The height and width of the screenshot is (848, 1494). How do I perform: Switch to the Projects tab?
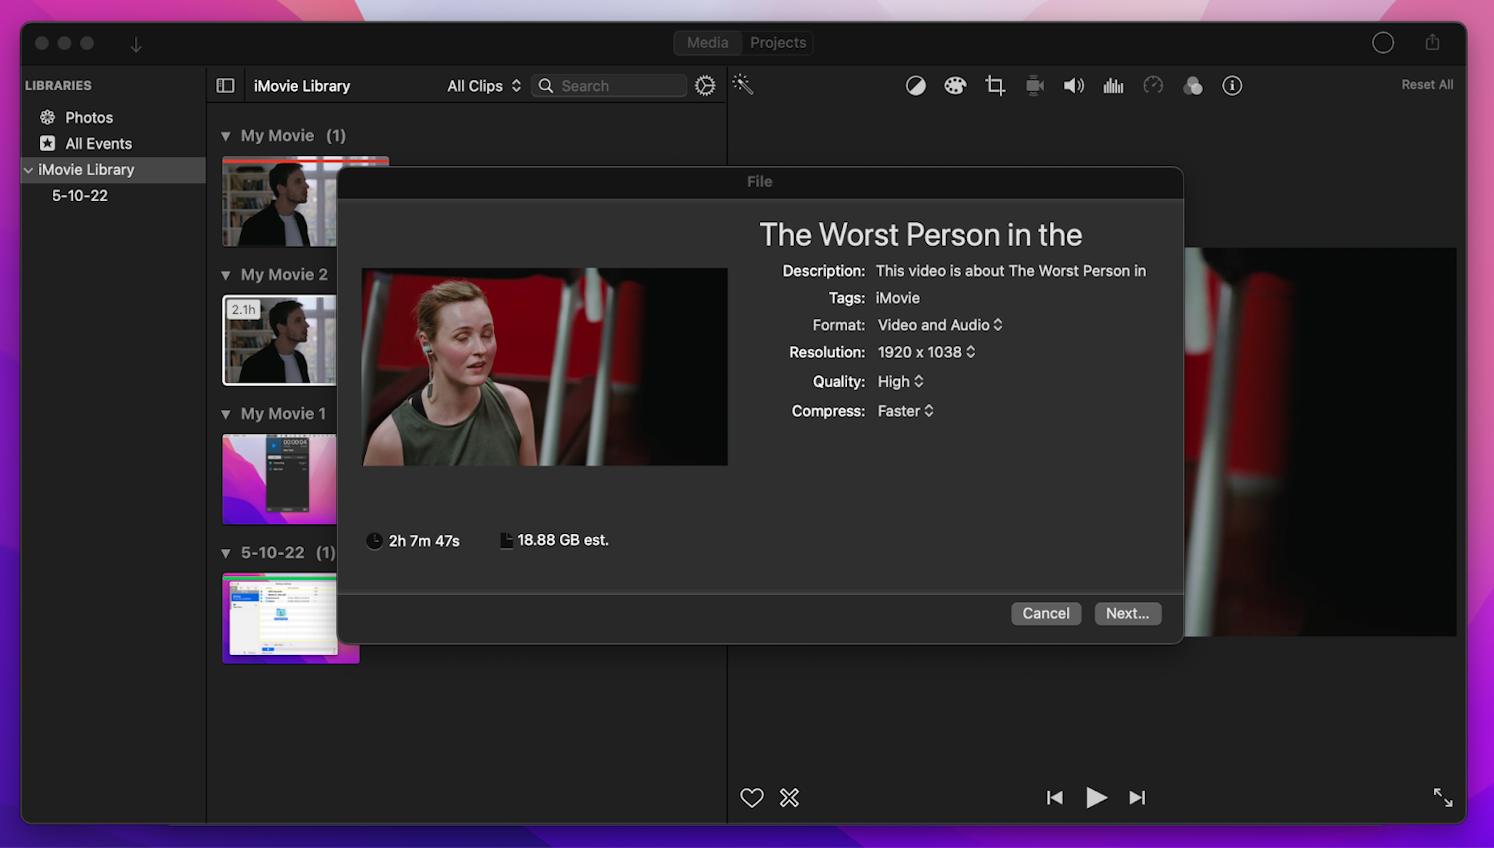coord(778,42)
